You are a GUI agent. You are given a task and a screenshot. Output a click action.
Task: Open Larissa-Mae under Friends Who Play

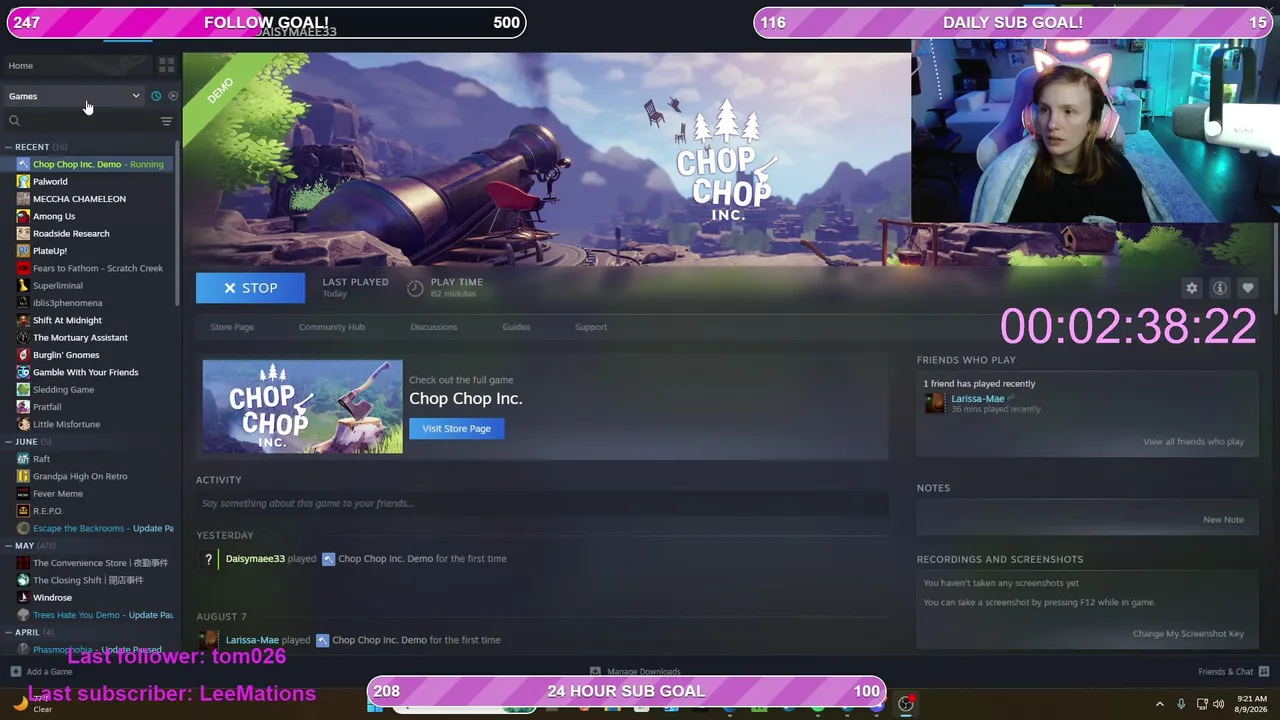click(x=977, y=399)
